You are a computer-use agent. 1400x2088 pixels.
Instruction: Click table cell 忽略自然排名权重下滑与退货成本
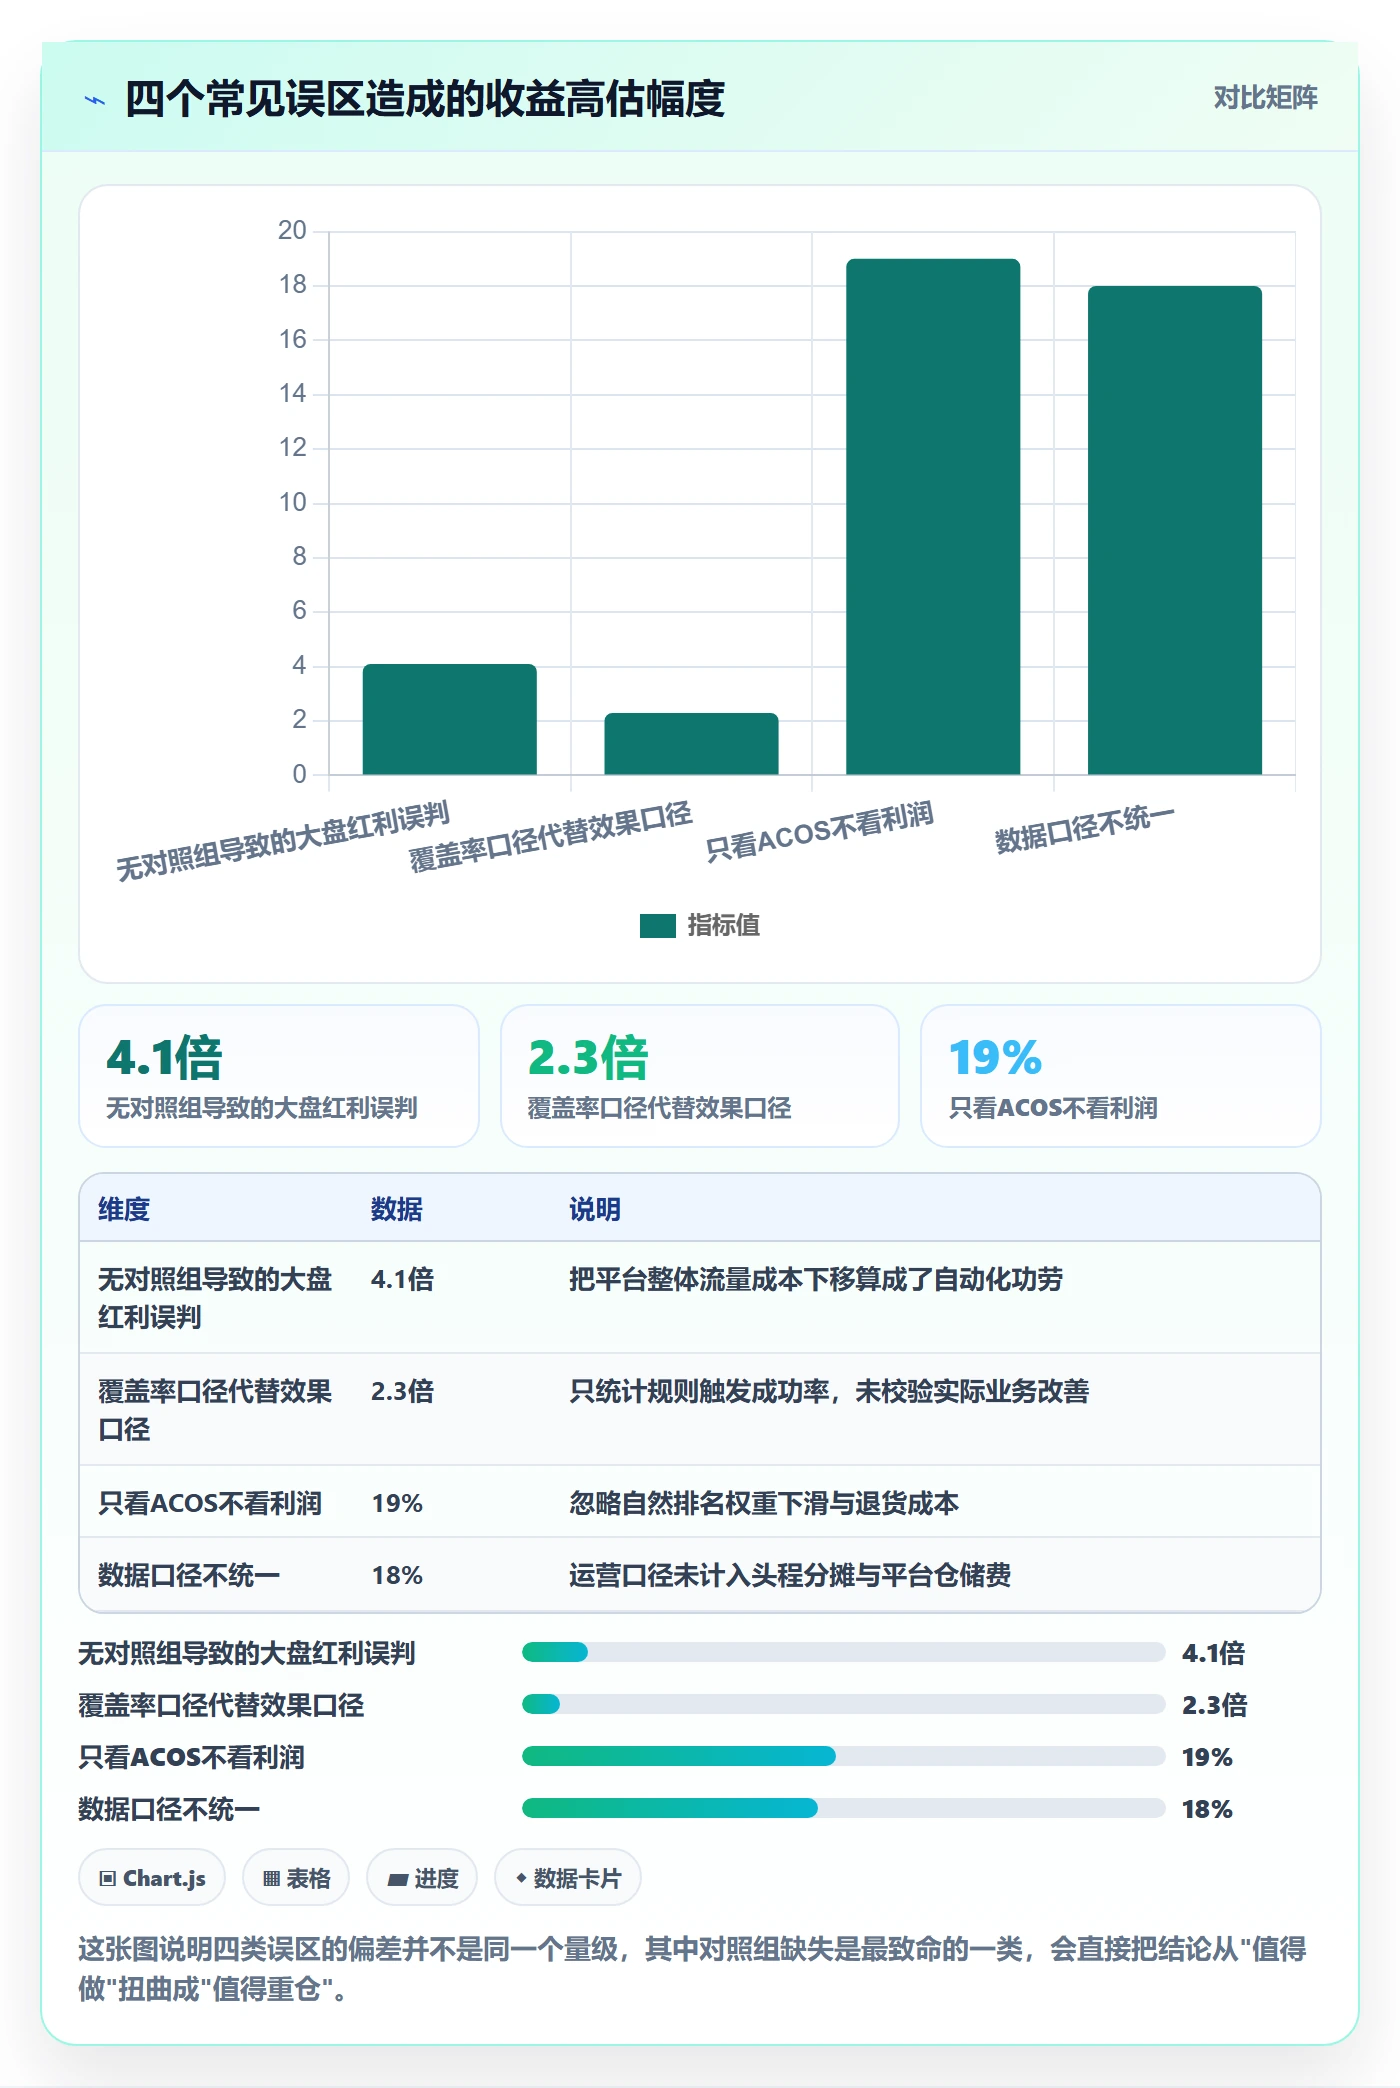(x=764, y=1503)
